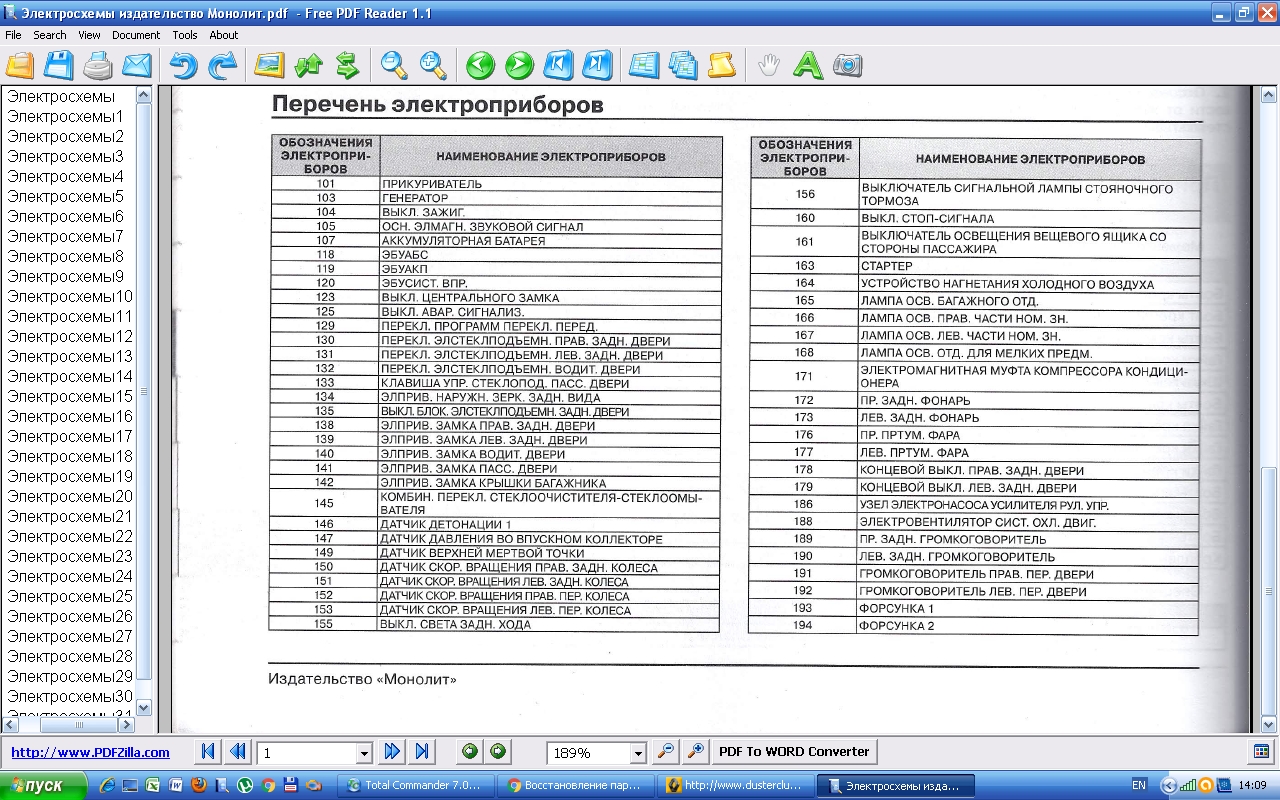The image size is (1280, 800).
Task: Click table row text ПРИКУРИВАТЕЛЬ
Action: pos(432,184)
